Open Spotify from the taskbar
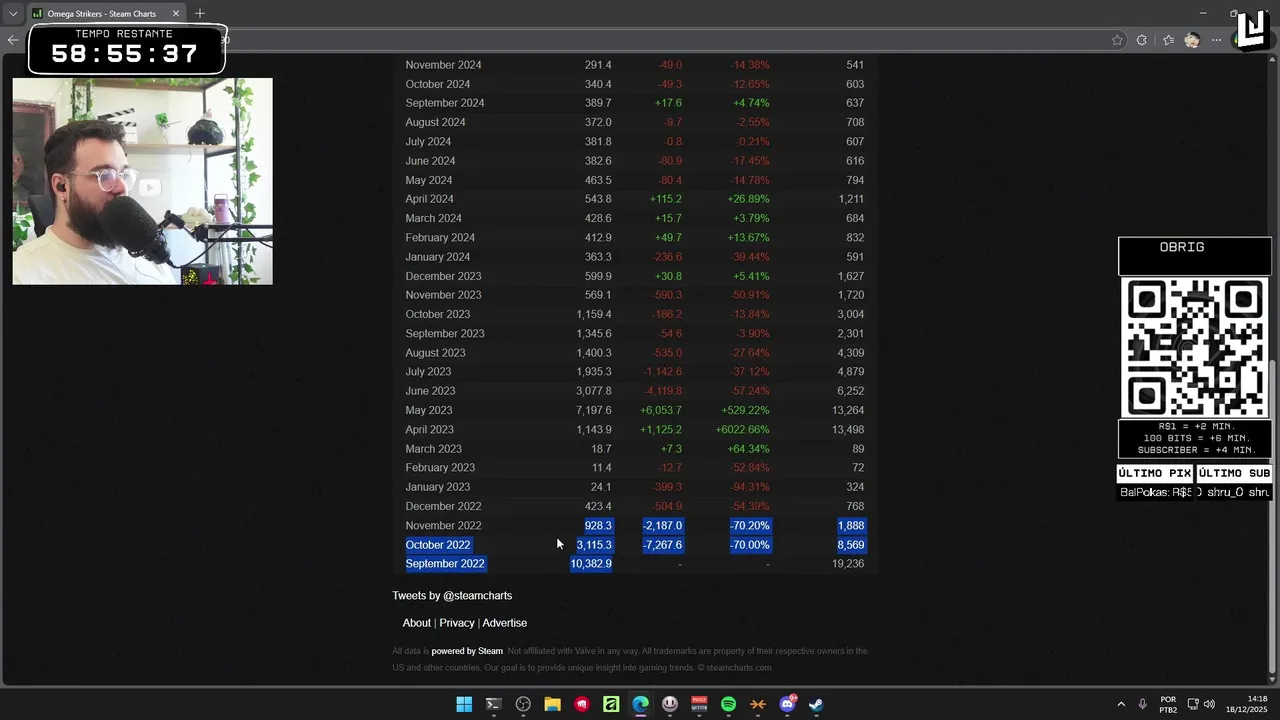The image size is (1280, 720). click(728, 704)
